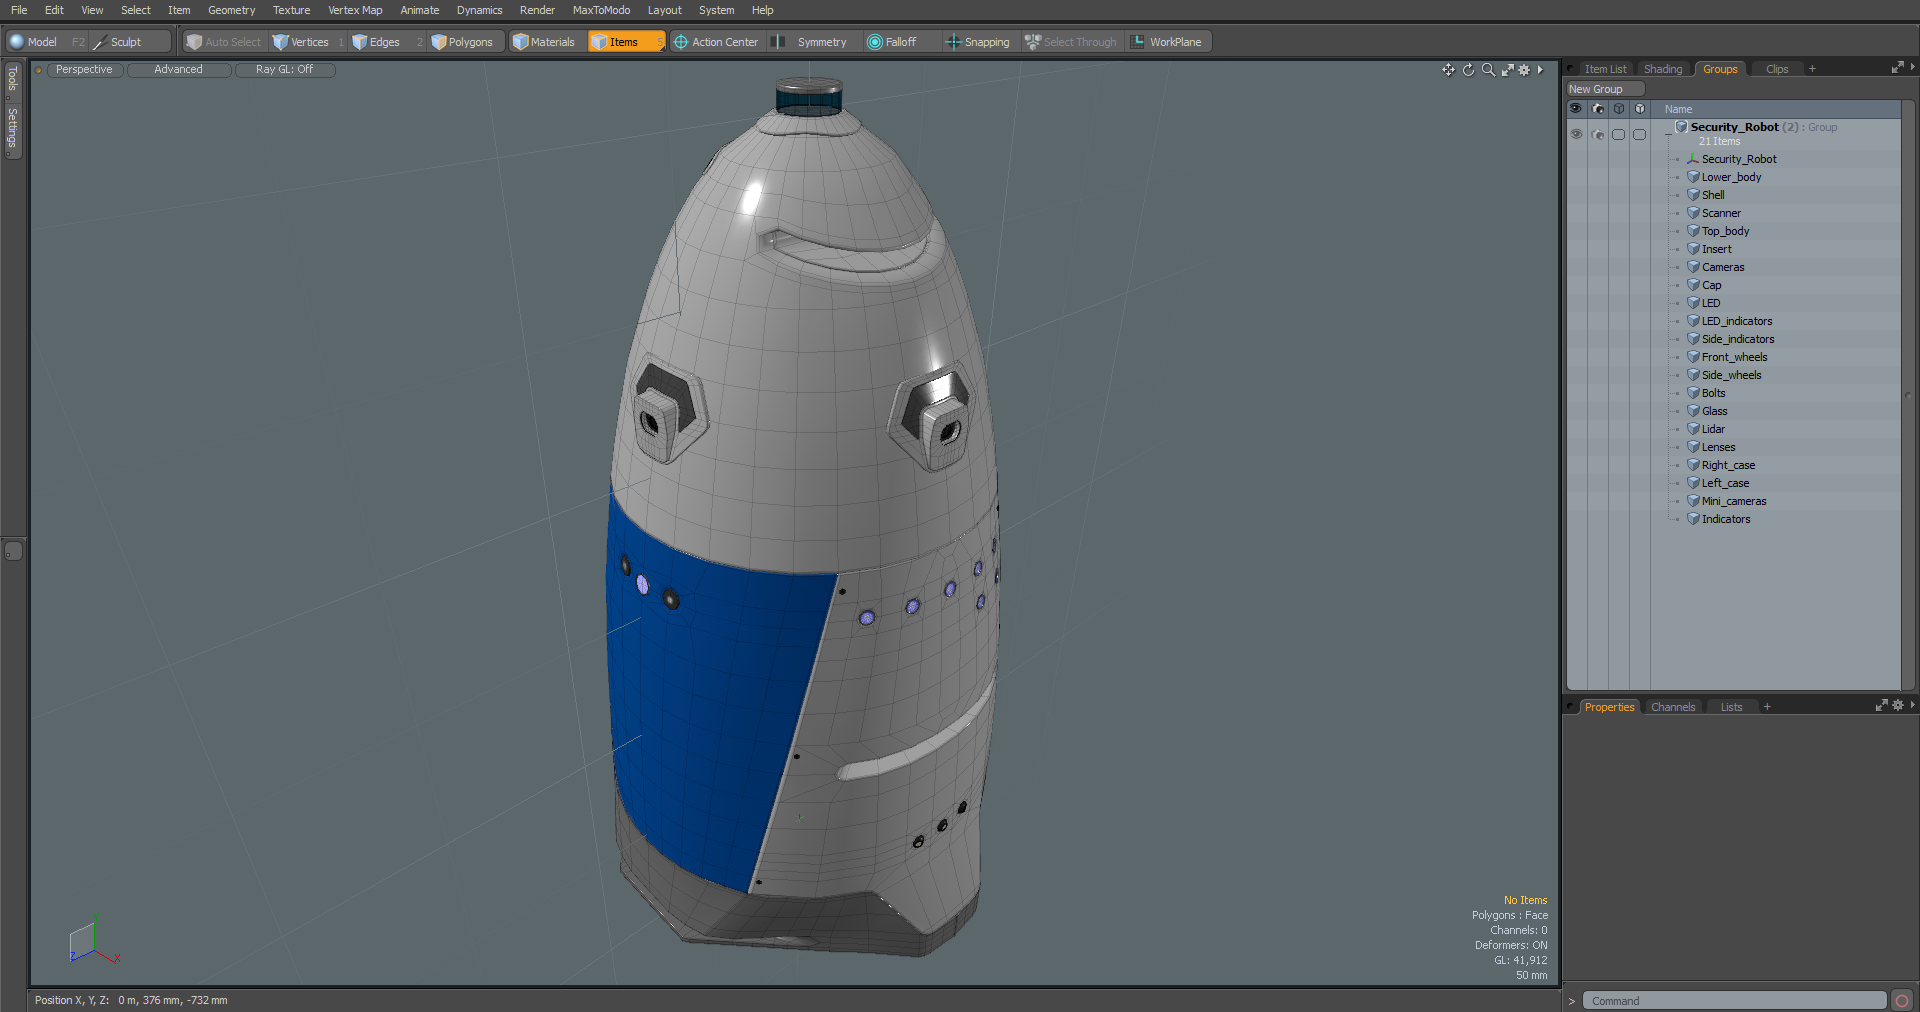1920x1012 pixels.
Task: Click the viewport zoom magnifier icon
Action: [1488, 70]
